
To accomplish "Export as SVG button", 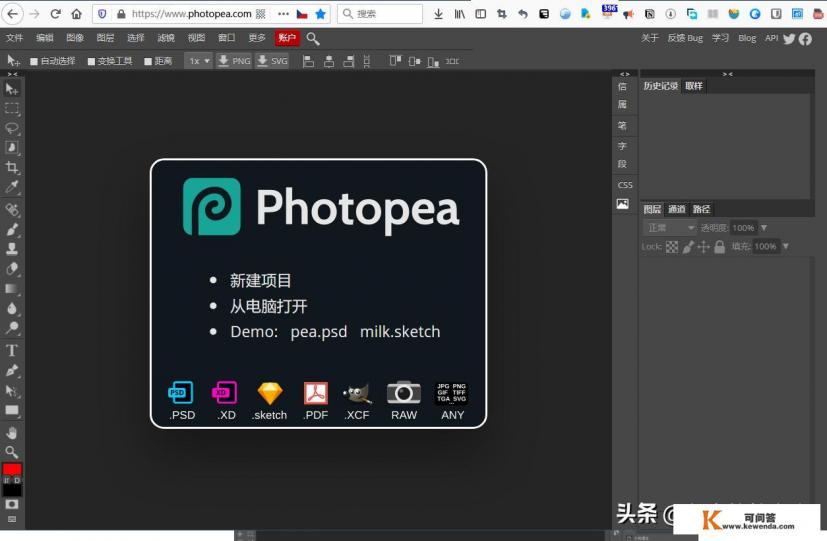I will coord(272,61).
